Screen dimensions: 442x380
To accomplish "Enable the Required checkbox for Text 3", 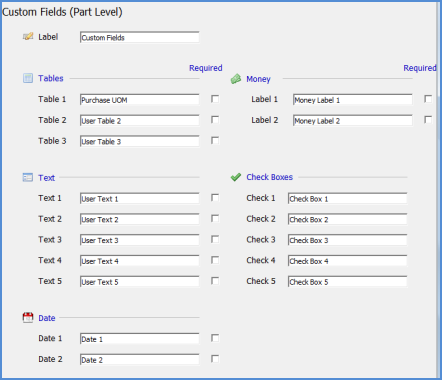I will (215, 239).
